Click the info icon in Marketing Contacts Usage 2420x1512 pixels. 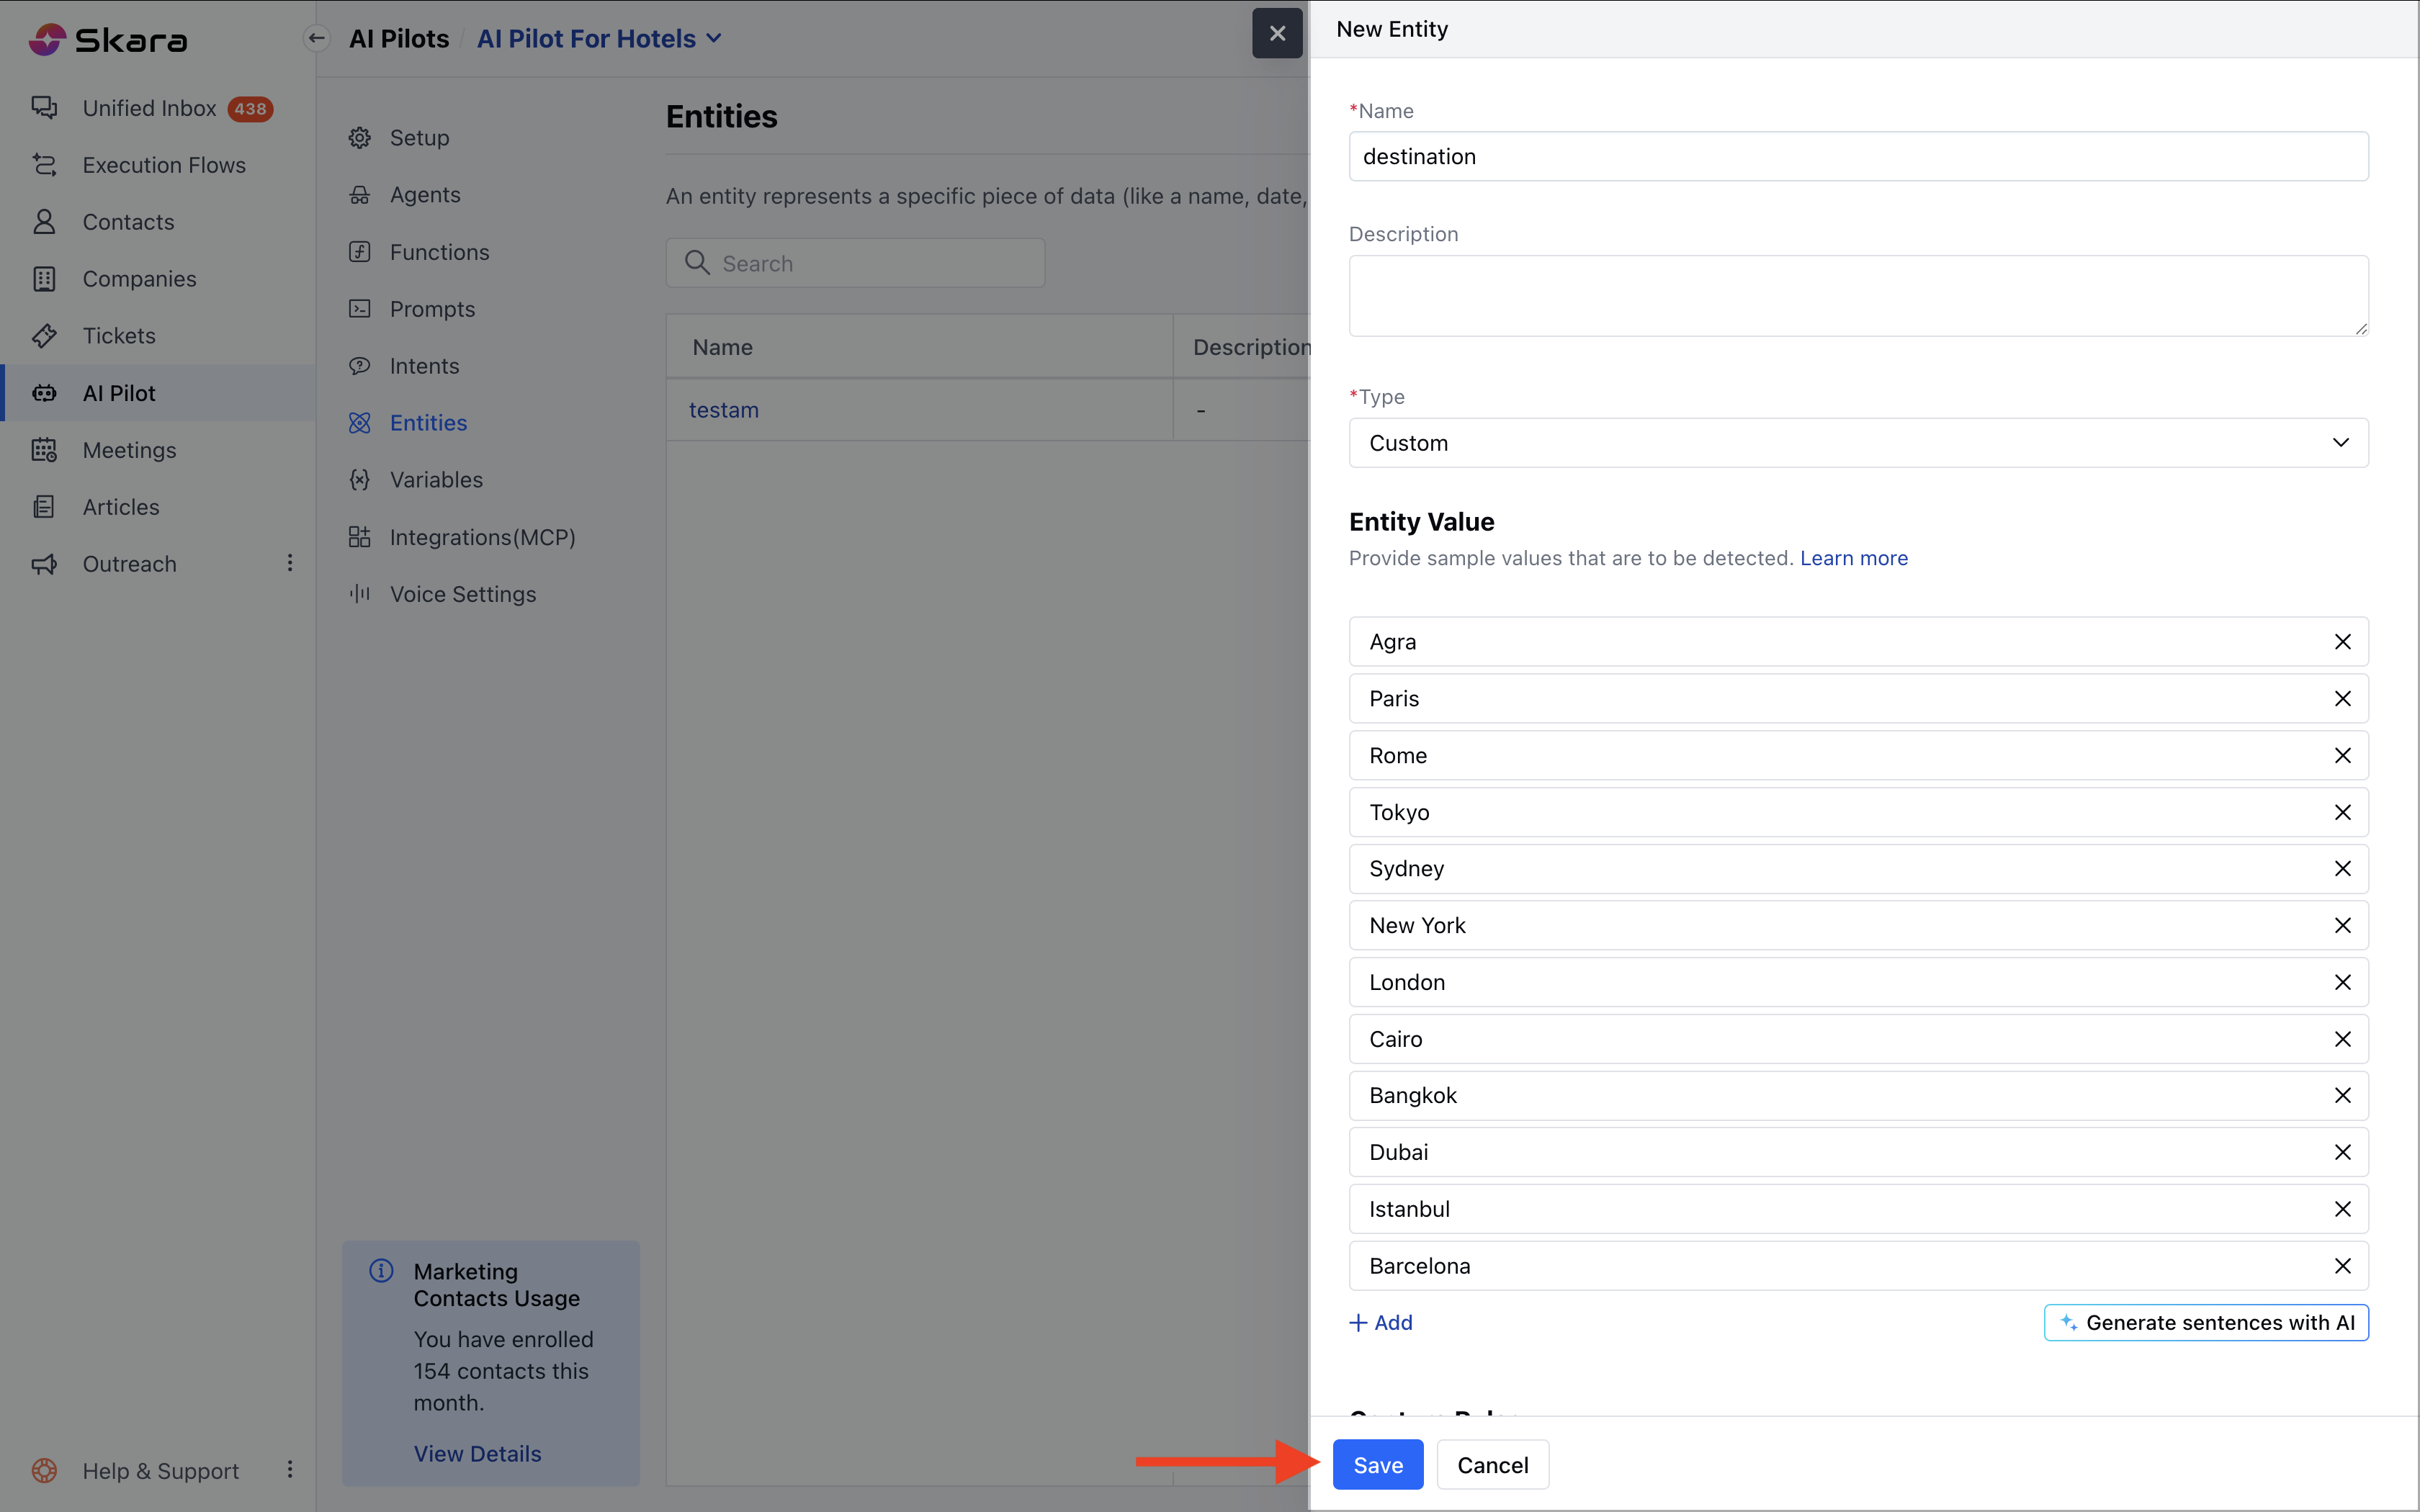381,1271
